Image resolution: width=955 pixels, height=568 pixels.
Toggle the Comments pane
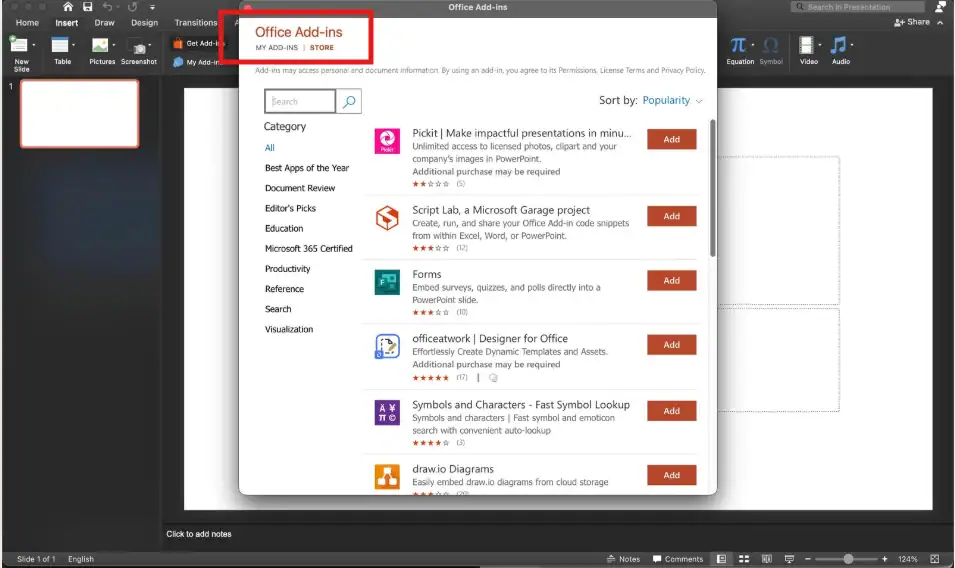[x=677, y=559]
